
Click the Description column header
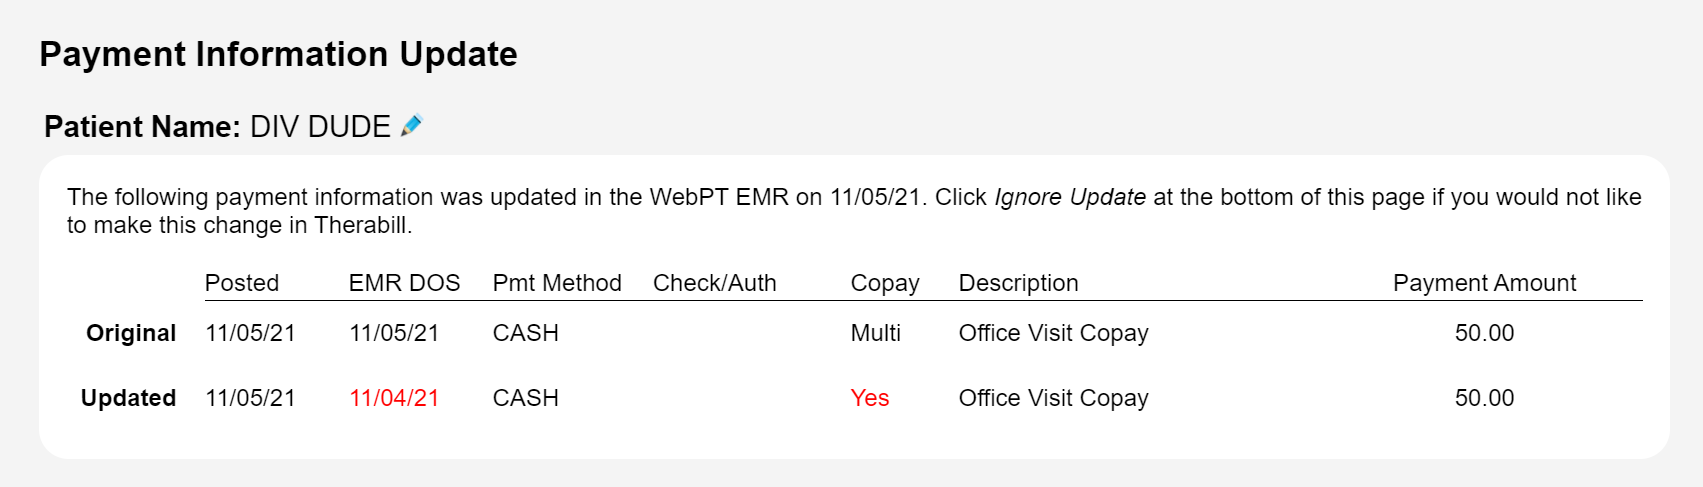[x=1019, y=283]
